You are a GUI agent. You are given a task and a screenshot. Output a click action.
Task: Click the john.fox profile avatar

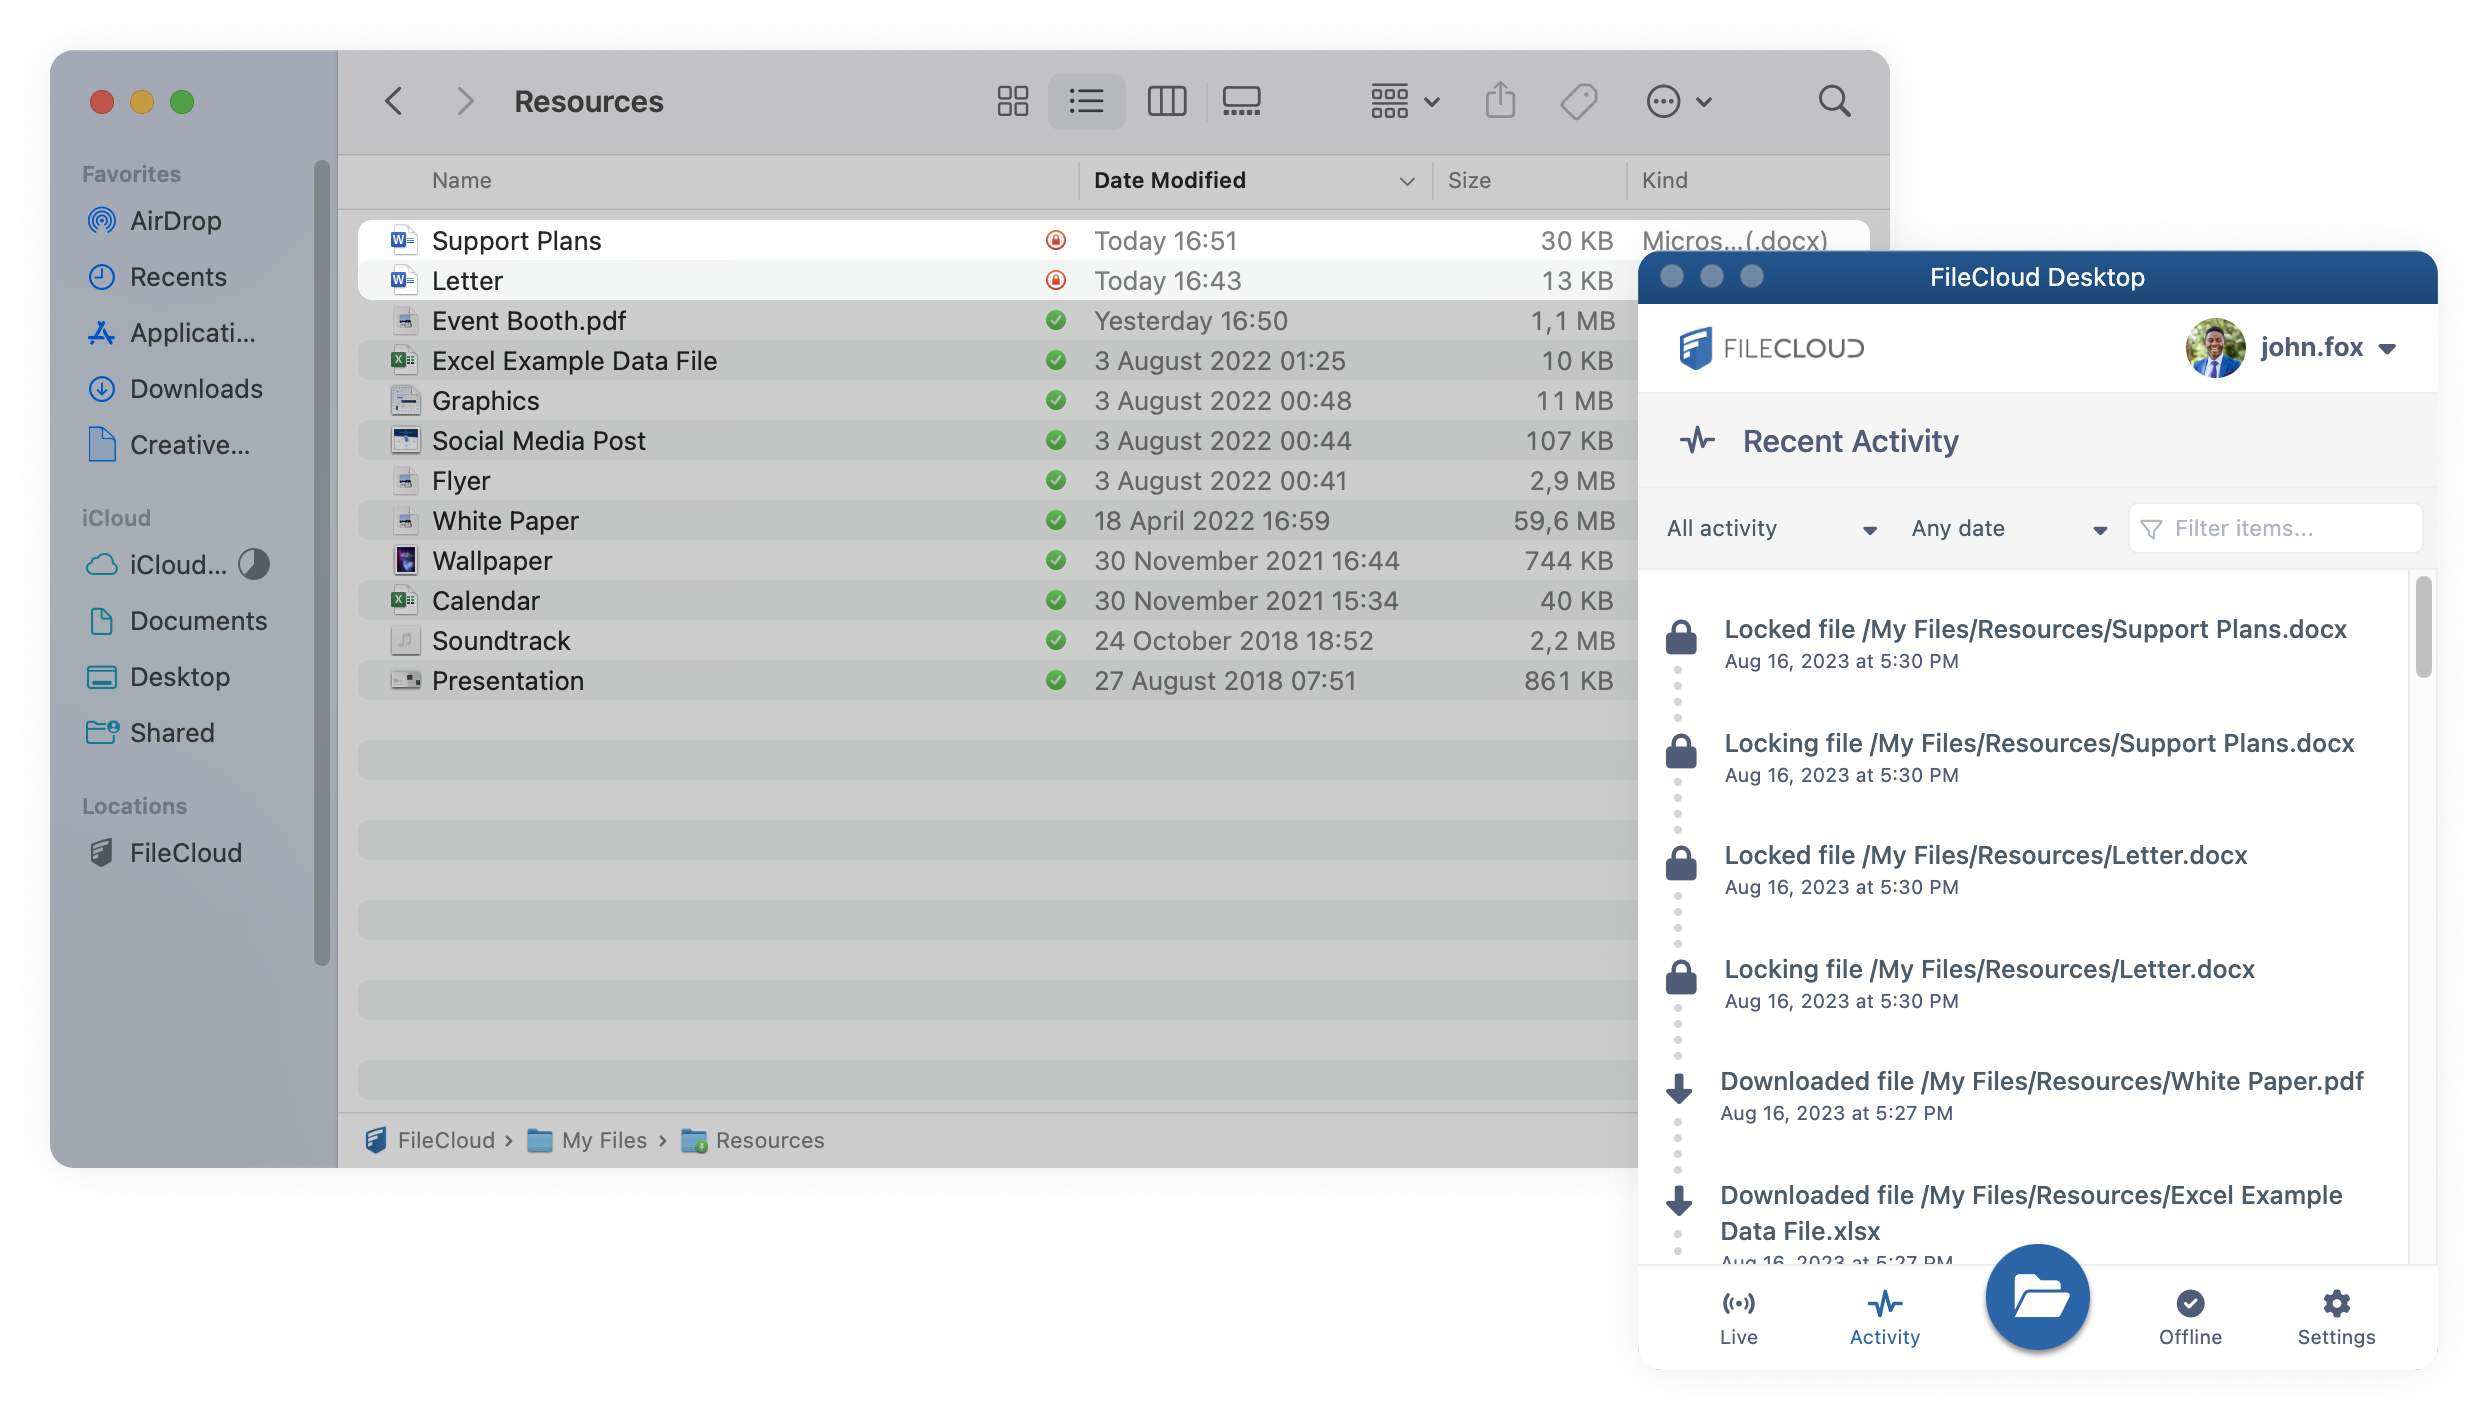2215,348
